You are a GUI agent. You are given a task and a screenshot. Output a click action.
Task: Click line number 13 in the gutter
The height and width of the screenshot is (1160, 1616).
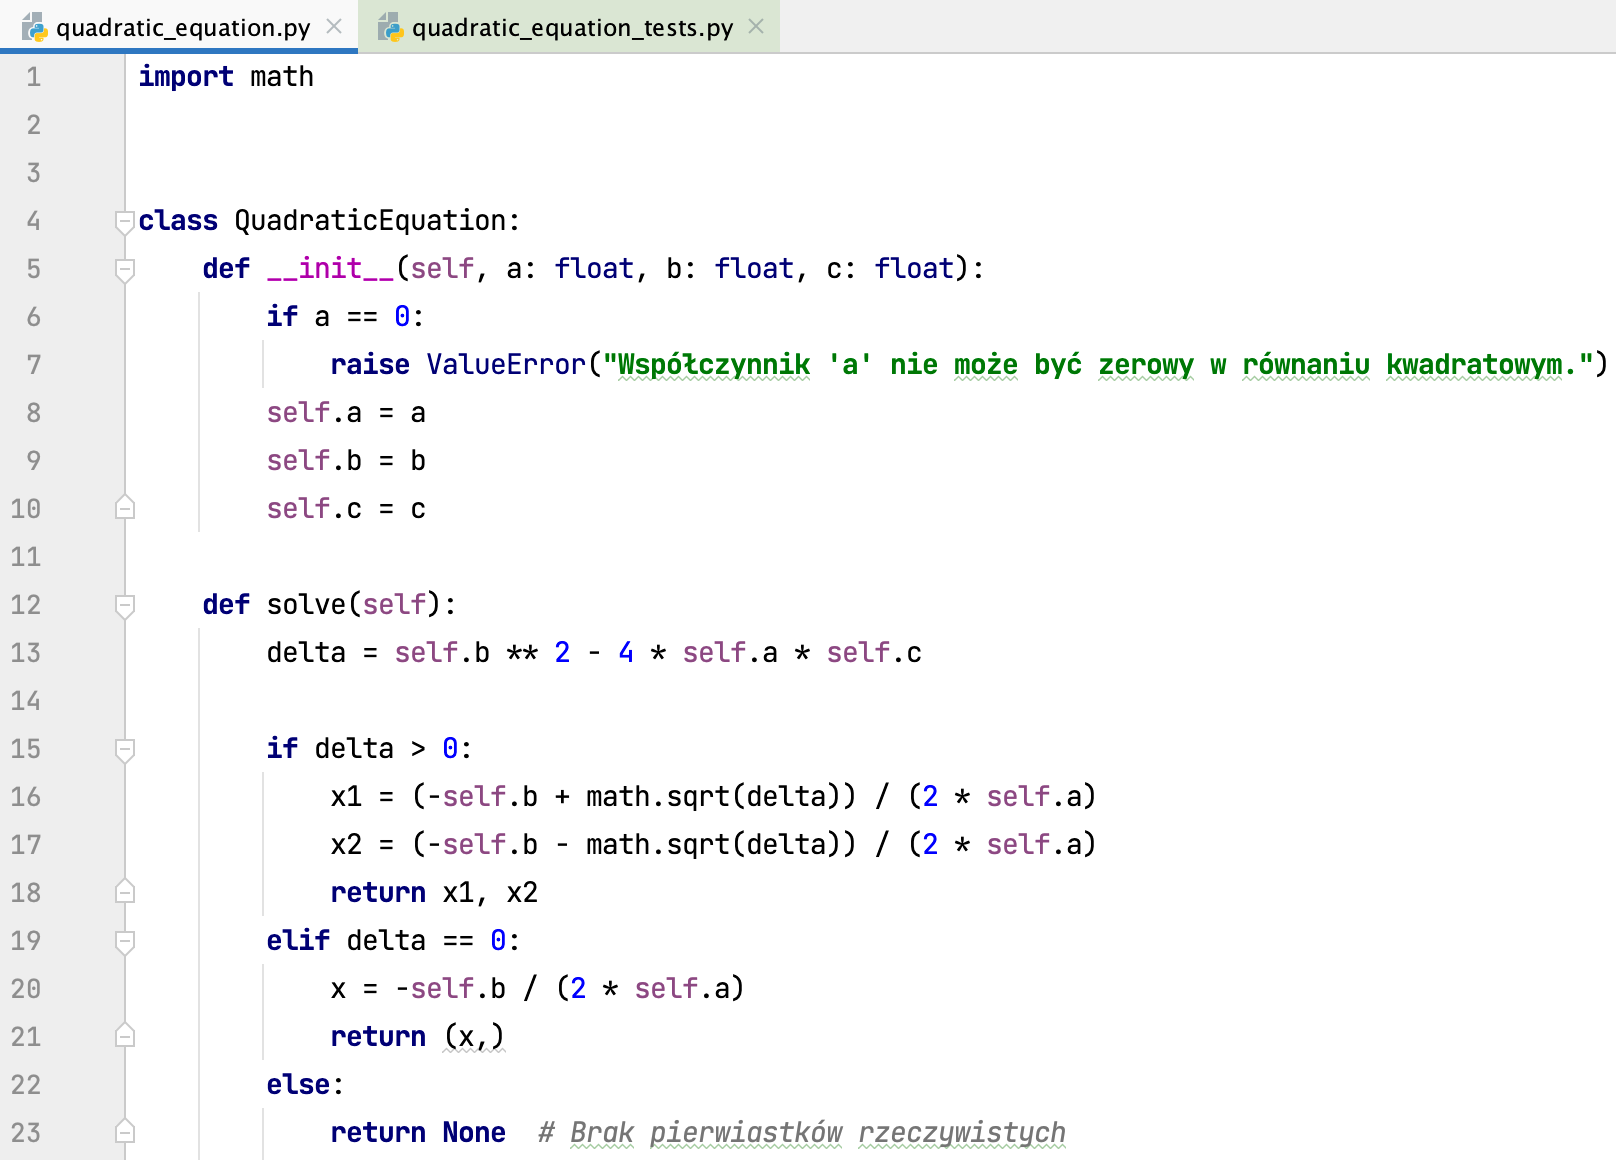(26, 653)
